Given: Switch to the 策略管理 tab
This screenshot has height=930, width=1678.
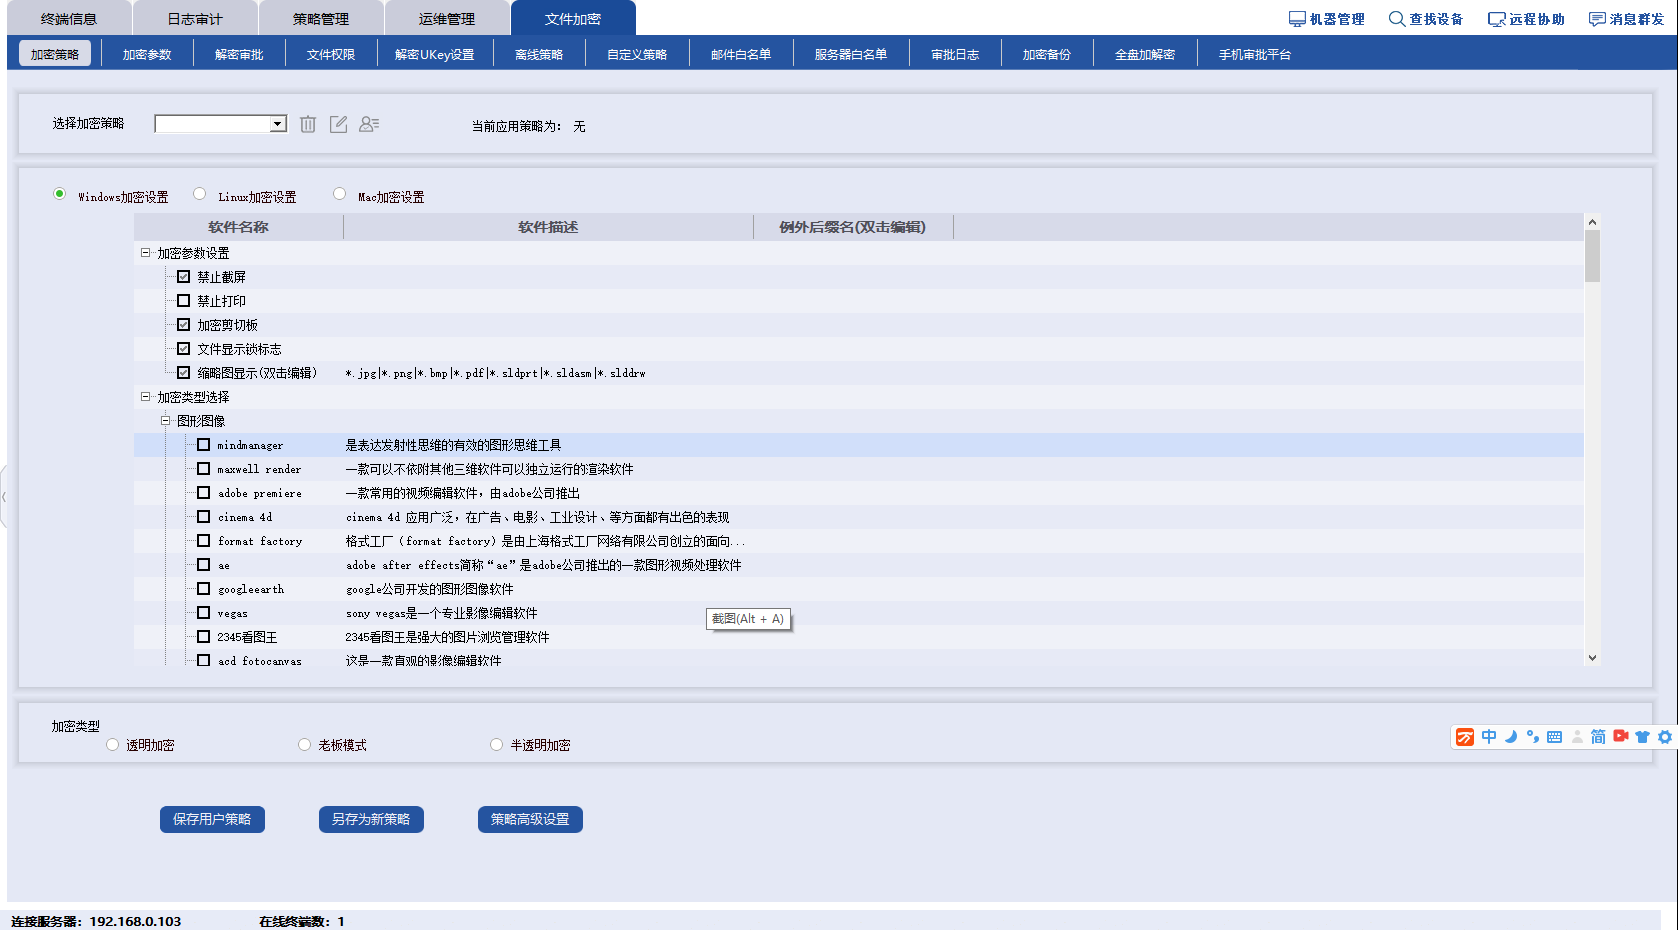Looking at the screenshot, I should coord(321,19).
